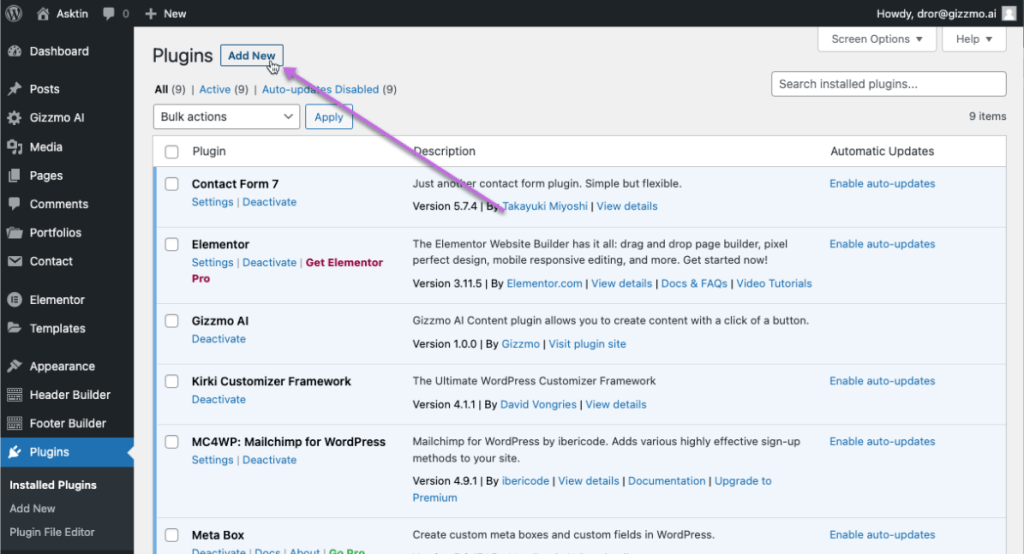
Task: Click the Media icon in sidebar
Action: 14,147
